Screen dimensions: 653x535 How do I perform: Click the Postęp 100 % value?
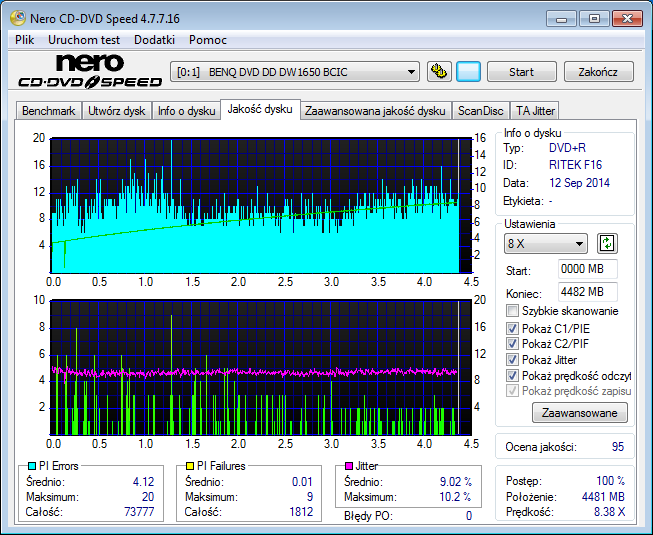[x=611, y=481]
